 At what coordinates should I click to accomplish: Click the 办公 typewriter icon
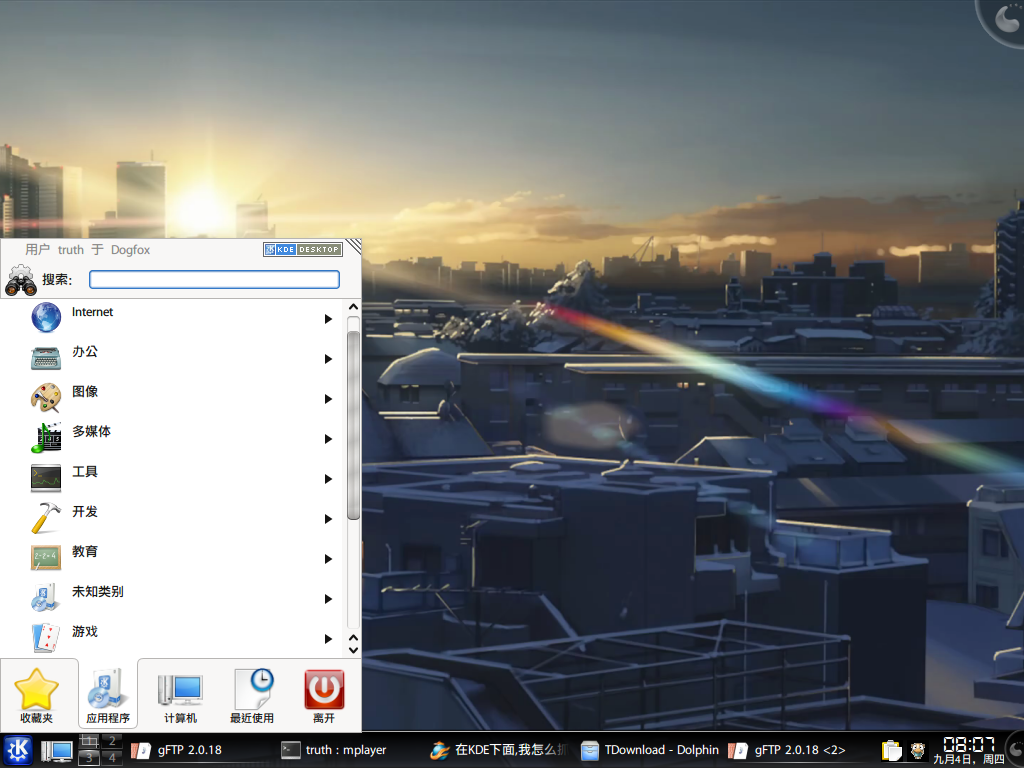tap(46, 358)
